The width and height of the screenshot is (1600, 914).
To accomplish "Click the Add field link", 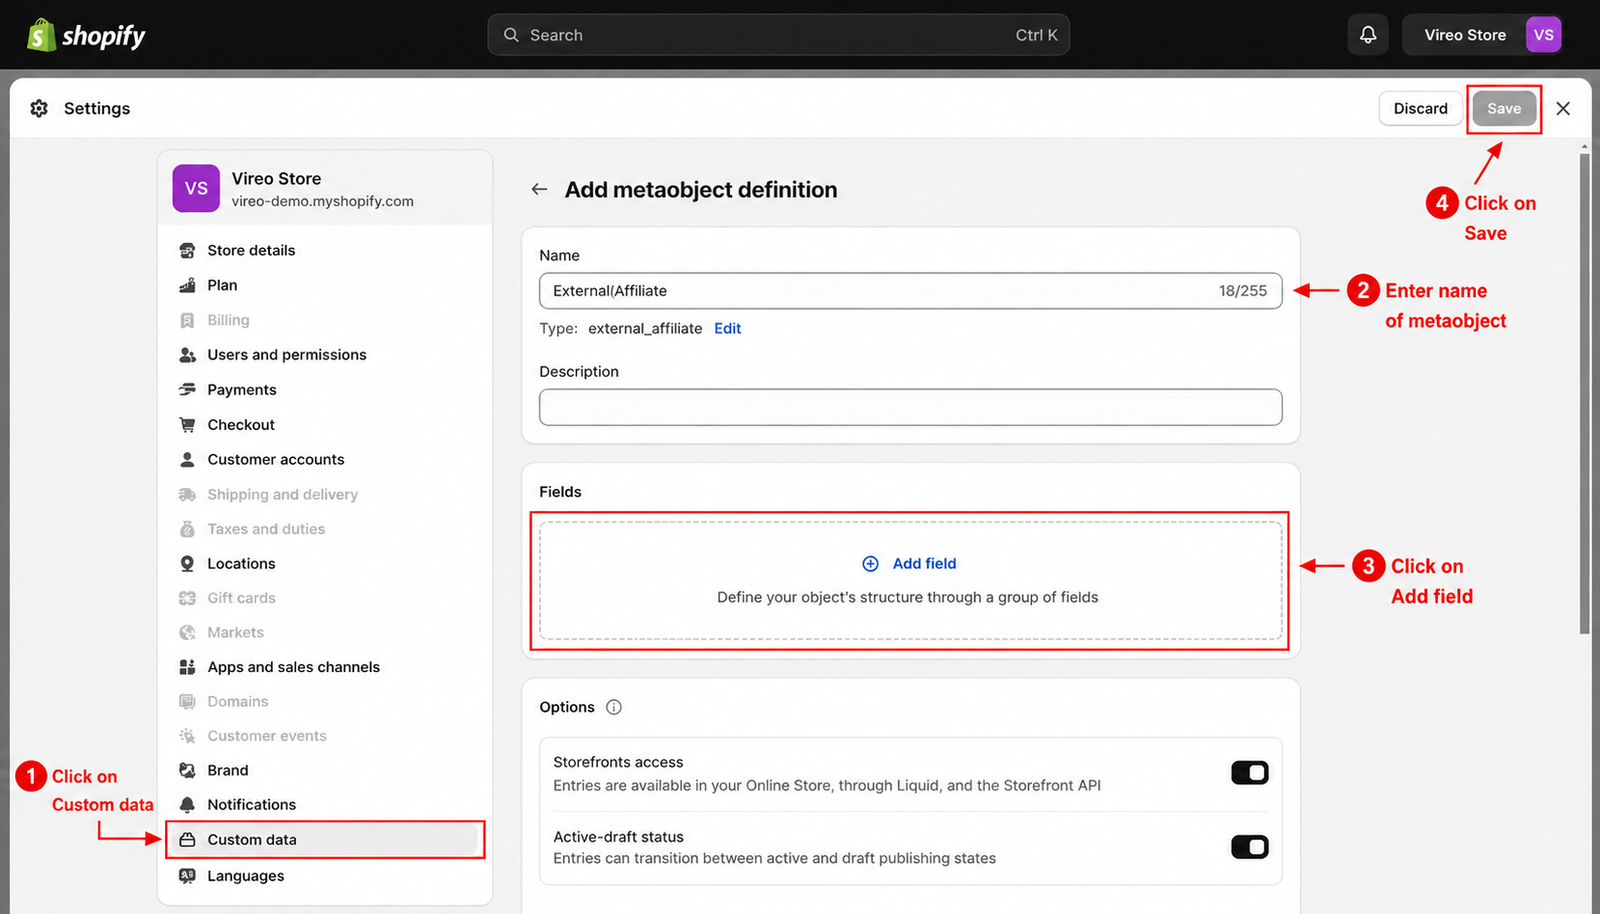I will (x=924, y=564).
